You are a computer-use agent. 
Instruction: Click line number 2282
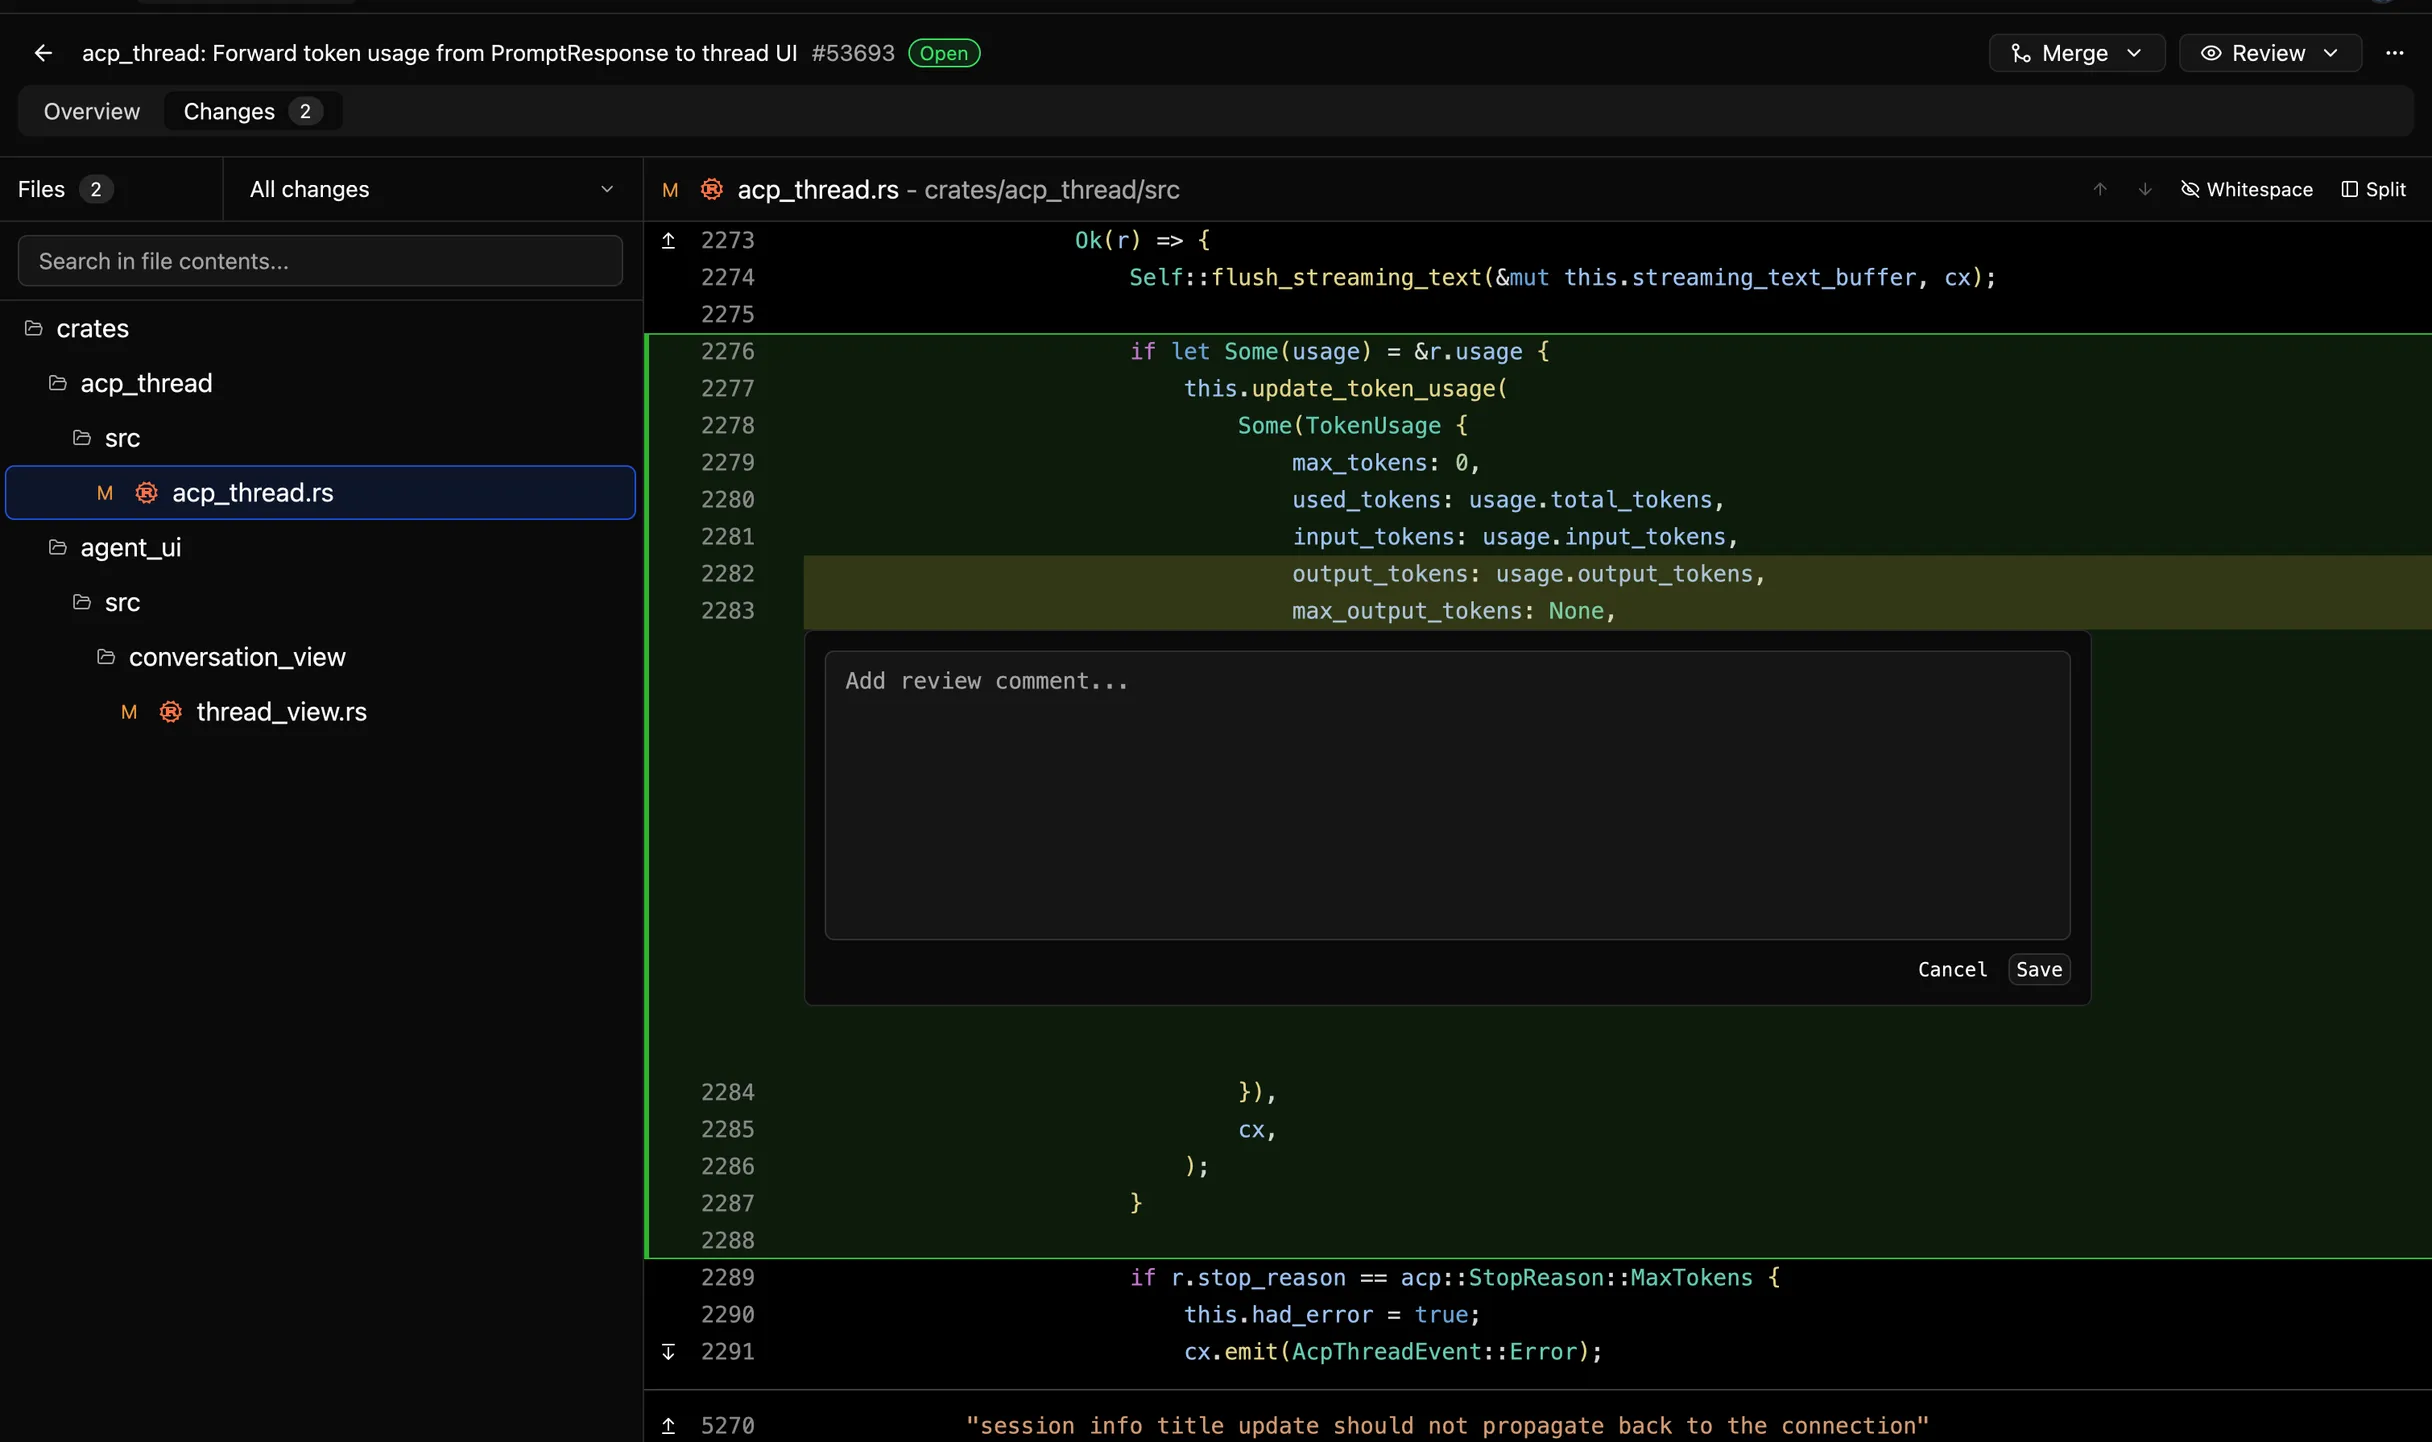[728, 574]
